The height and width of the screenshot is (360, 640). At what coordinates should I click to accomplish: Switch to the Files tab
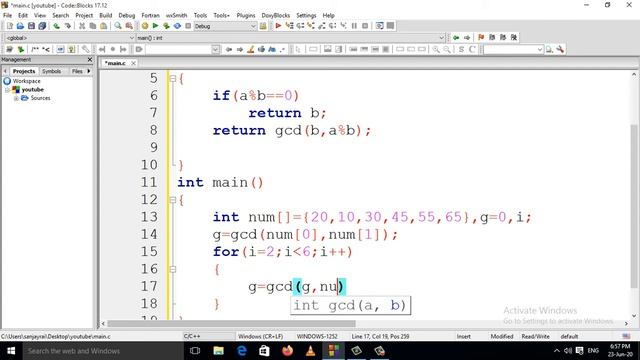[77, 71]
